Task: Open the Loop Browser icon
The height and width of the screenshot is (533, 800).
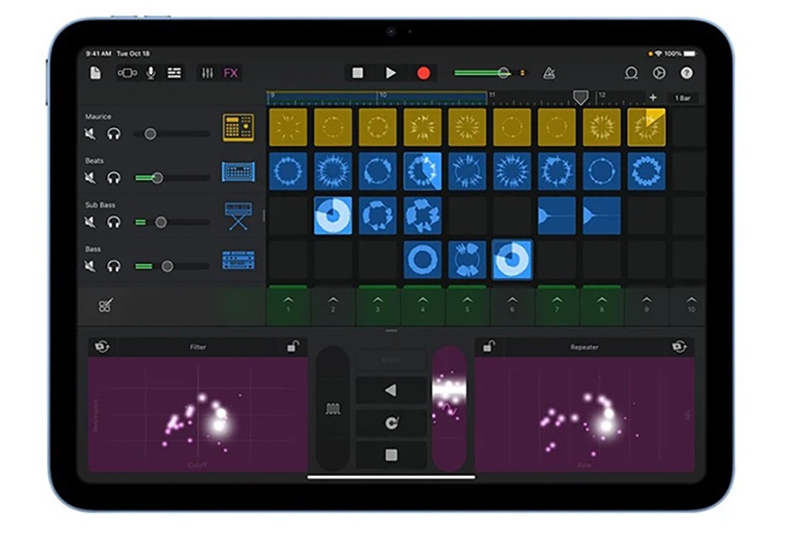Action: coord(631,73)
